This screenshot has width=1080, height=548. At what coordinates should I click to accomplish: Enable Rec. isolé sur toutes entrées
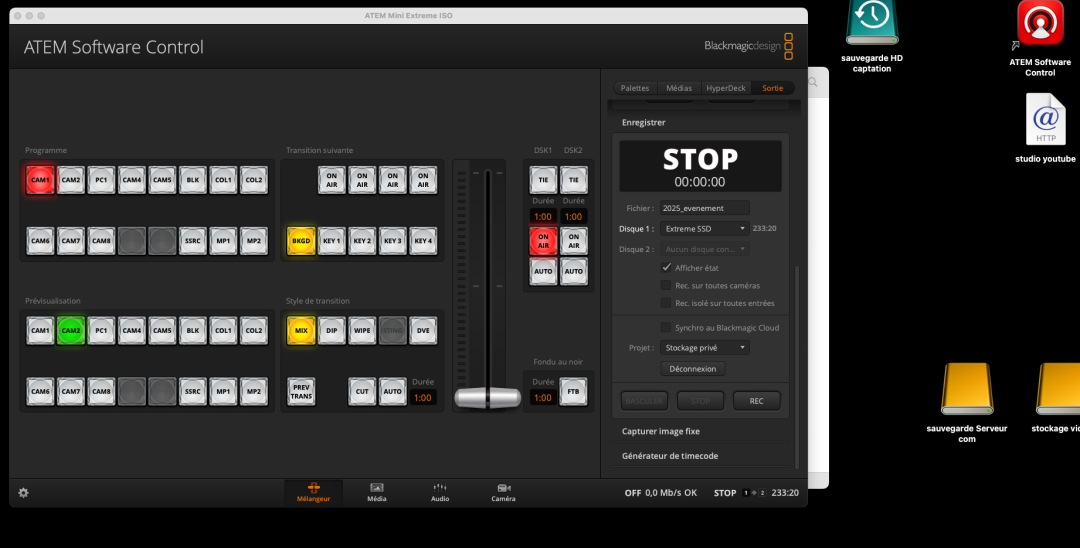(666, 303)
